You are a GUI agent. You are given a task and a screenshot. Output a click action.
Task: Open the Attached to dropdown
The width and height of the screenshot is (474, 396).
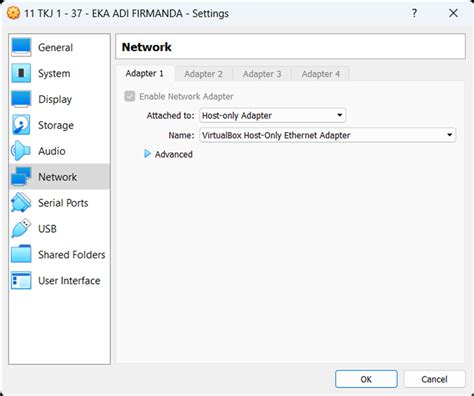[x=272, y=116]
